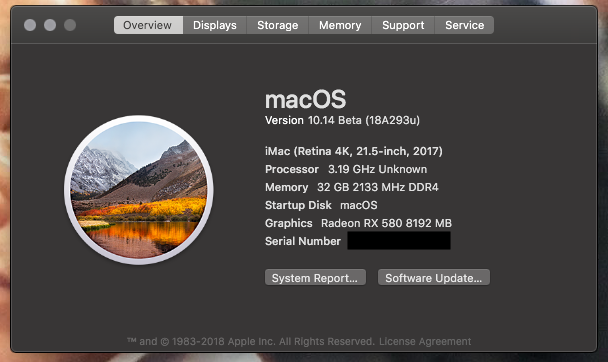
Task: Click the Software Update... button
Action: point(434,278)
